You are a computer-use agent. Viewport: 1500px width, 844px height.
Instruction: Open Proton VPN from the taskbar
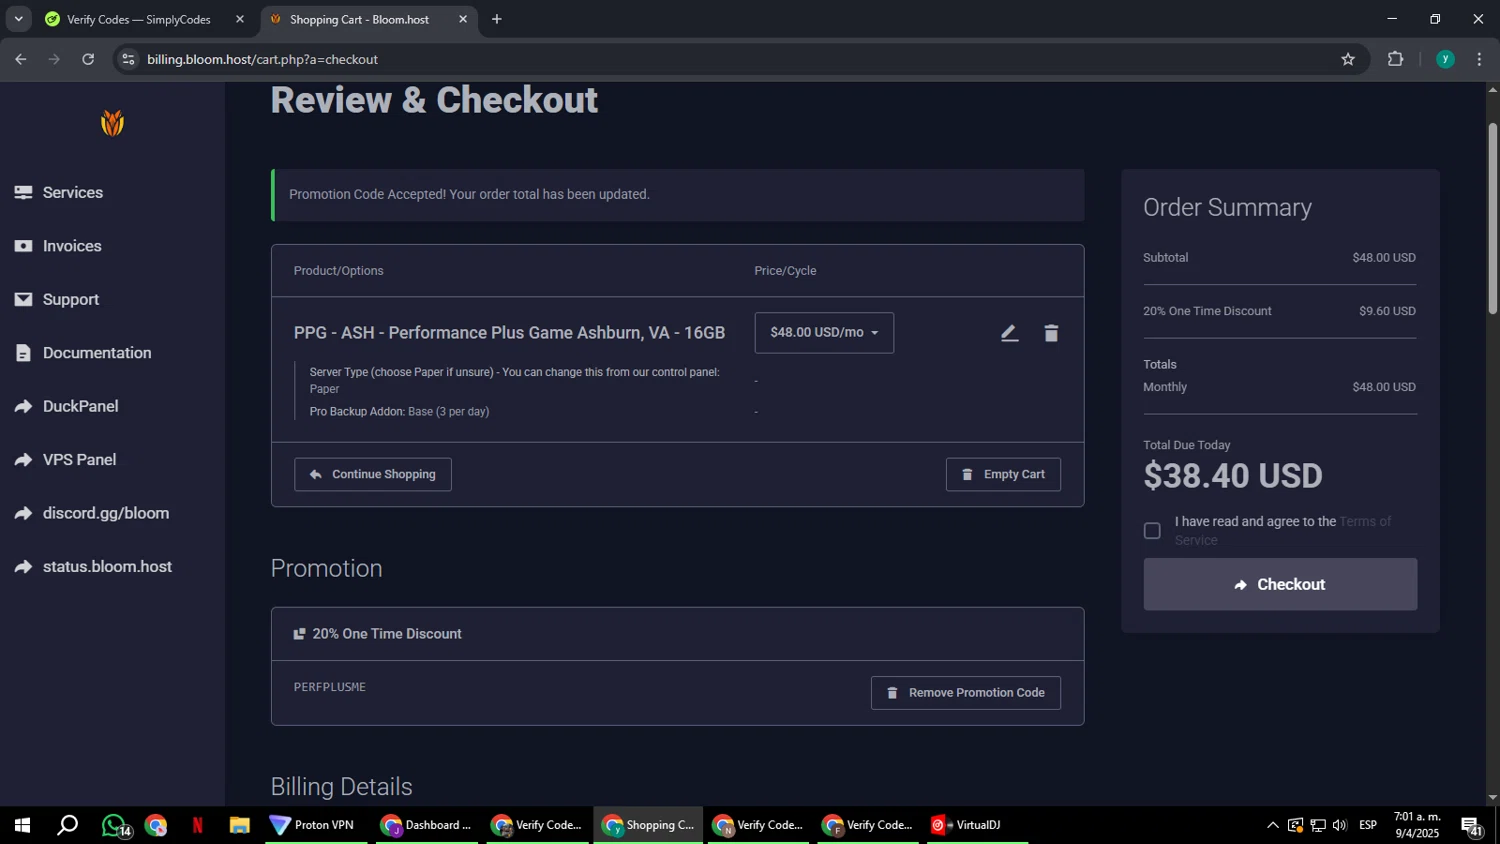point(316,826)
